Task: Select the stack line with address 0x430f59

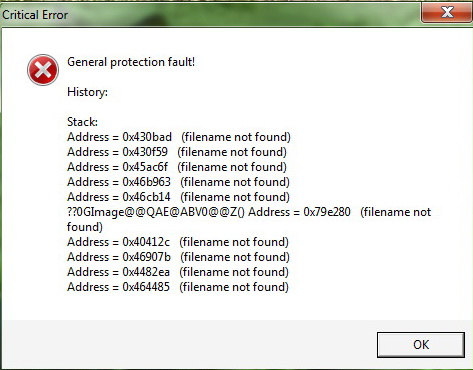Action: pyautogui.click(x=177, y=152)
